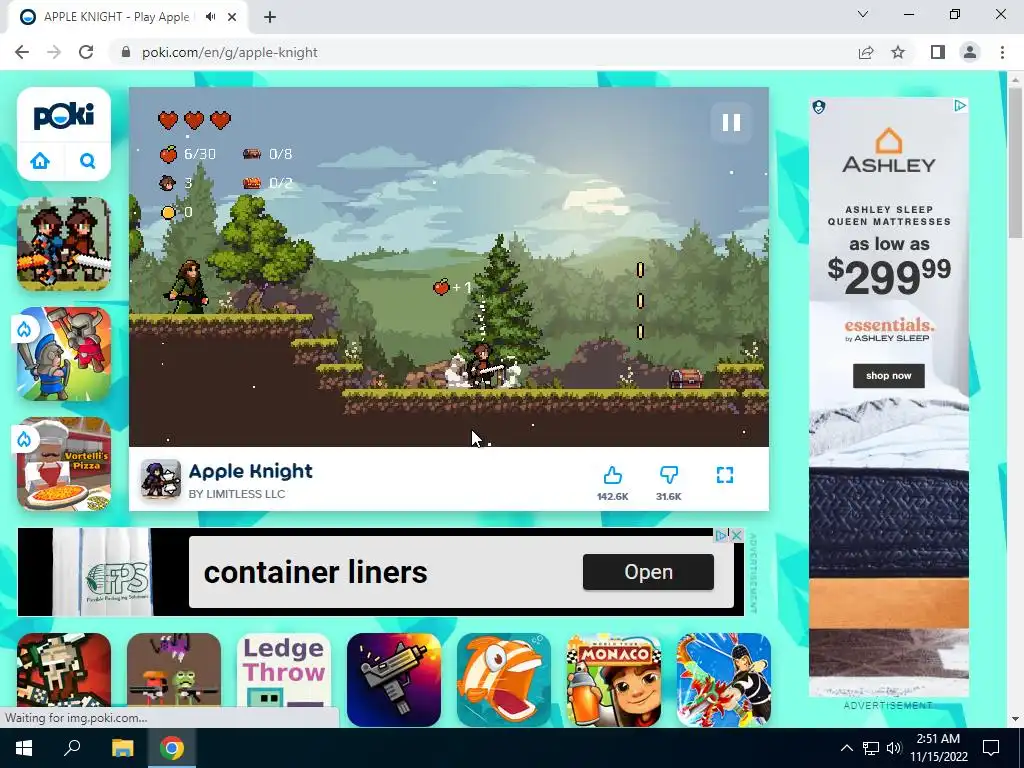Click the page vertical scrollbar
The width and height of the screenshot is (1024, 768).
1015,163
